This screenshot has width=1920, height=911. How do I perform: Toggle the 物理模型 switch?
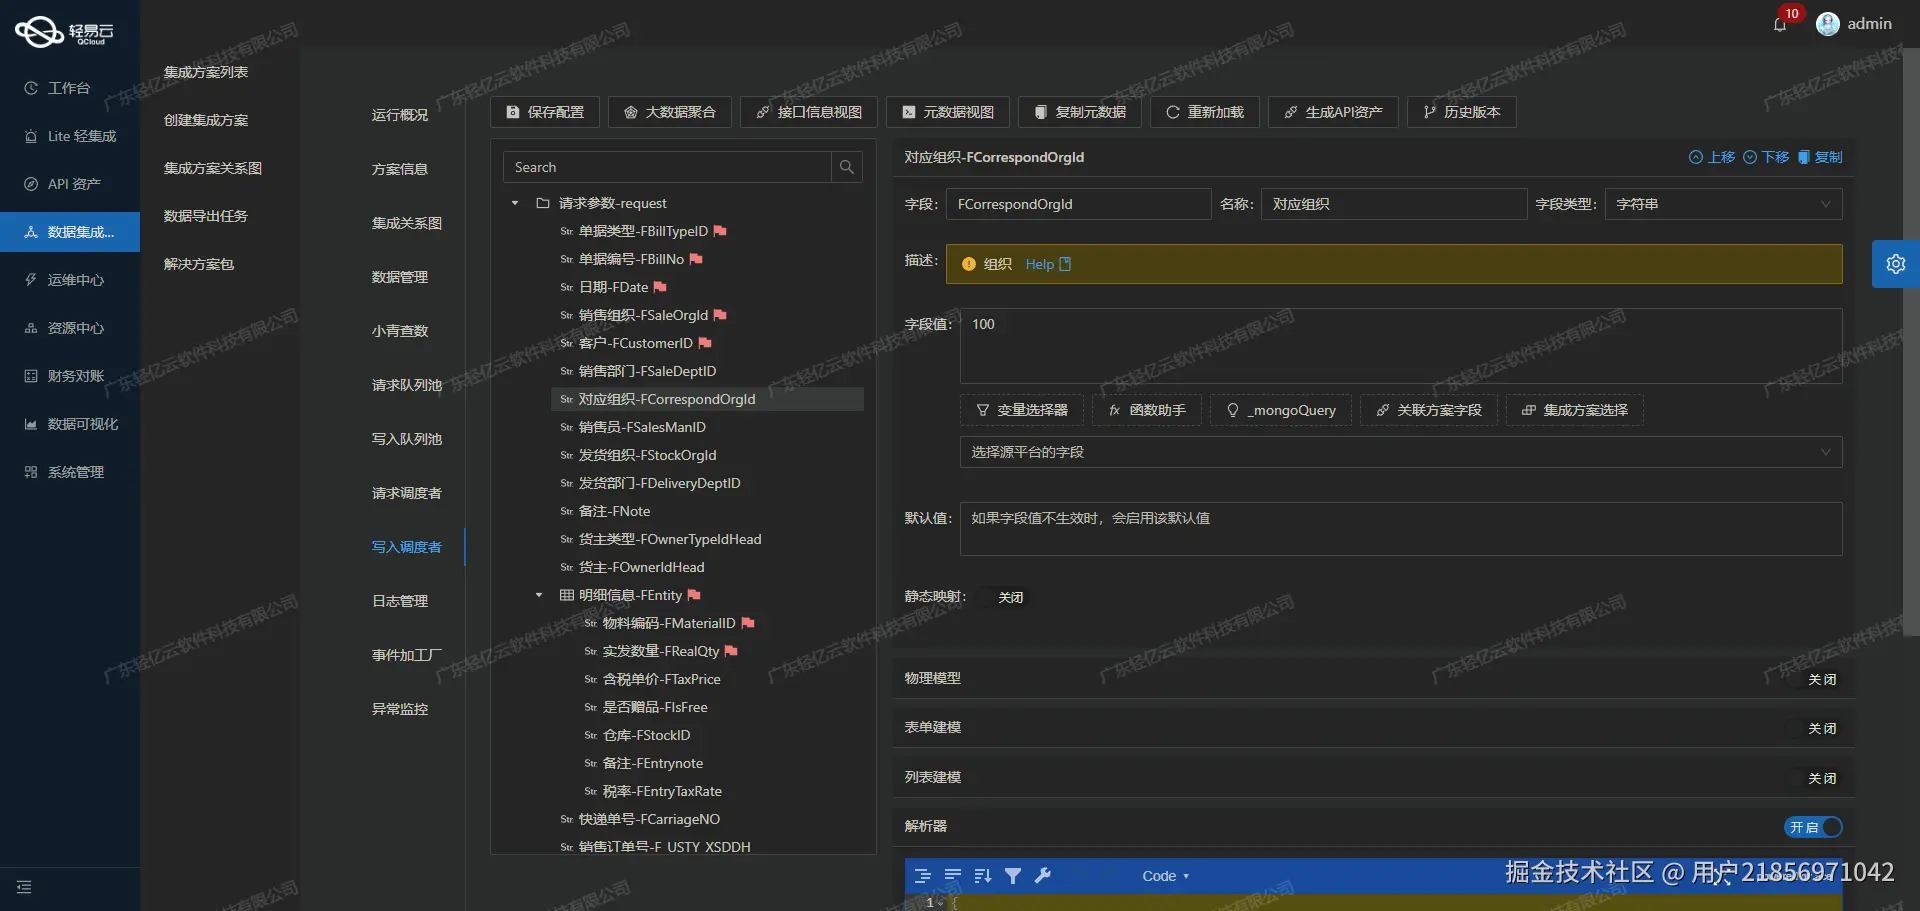pos(1813,679)
